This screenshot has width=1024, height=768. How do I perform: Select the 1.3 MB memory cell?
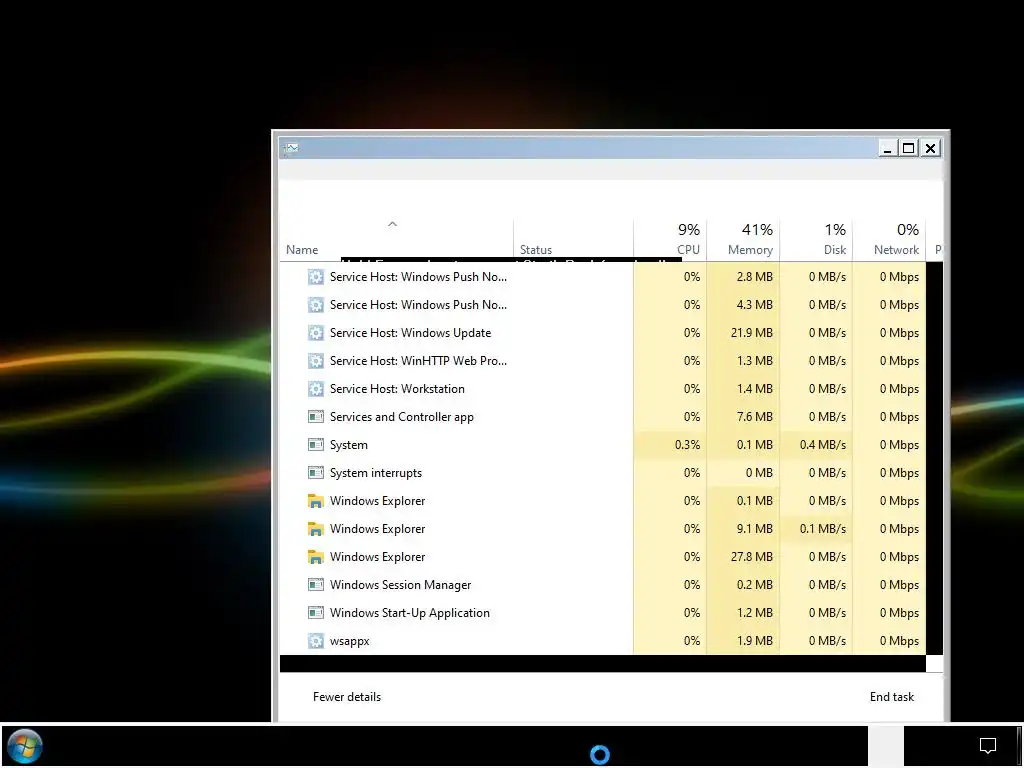click(x=743, y=361)
